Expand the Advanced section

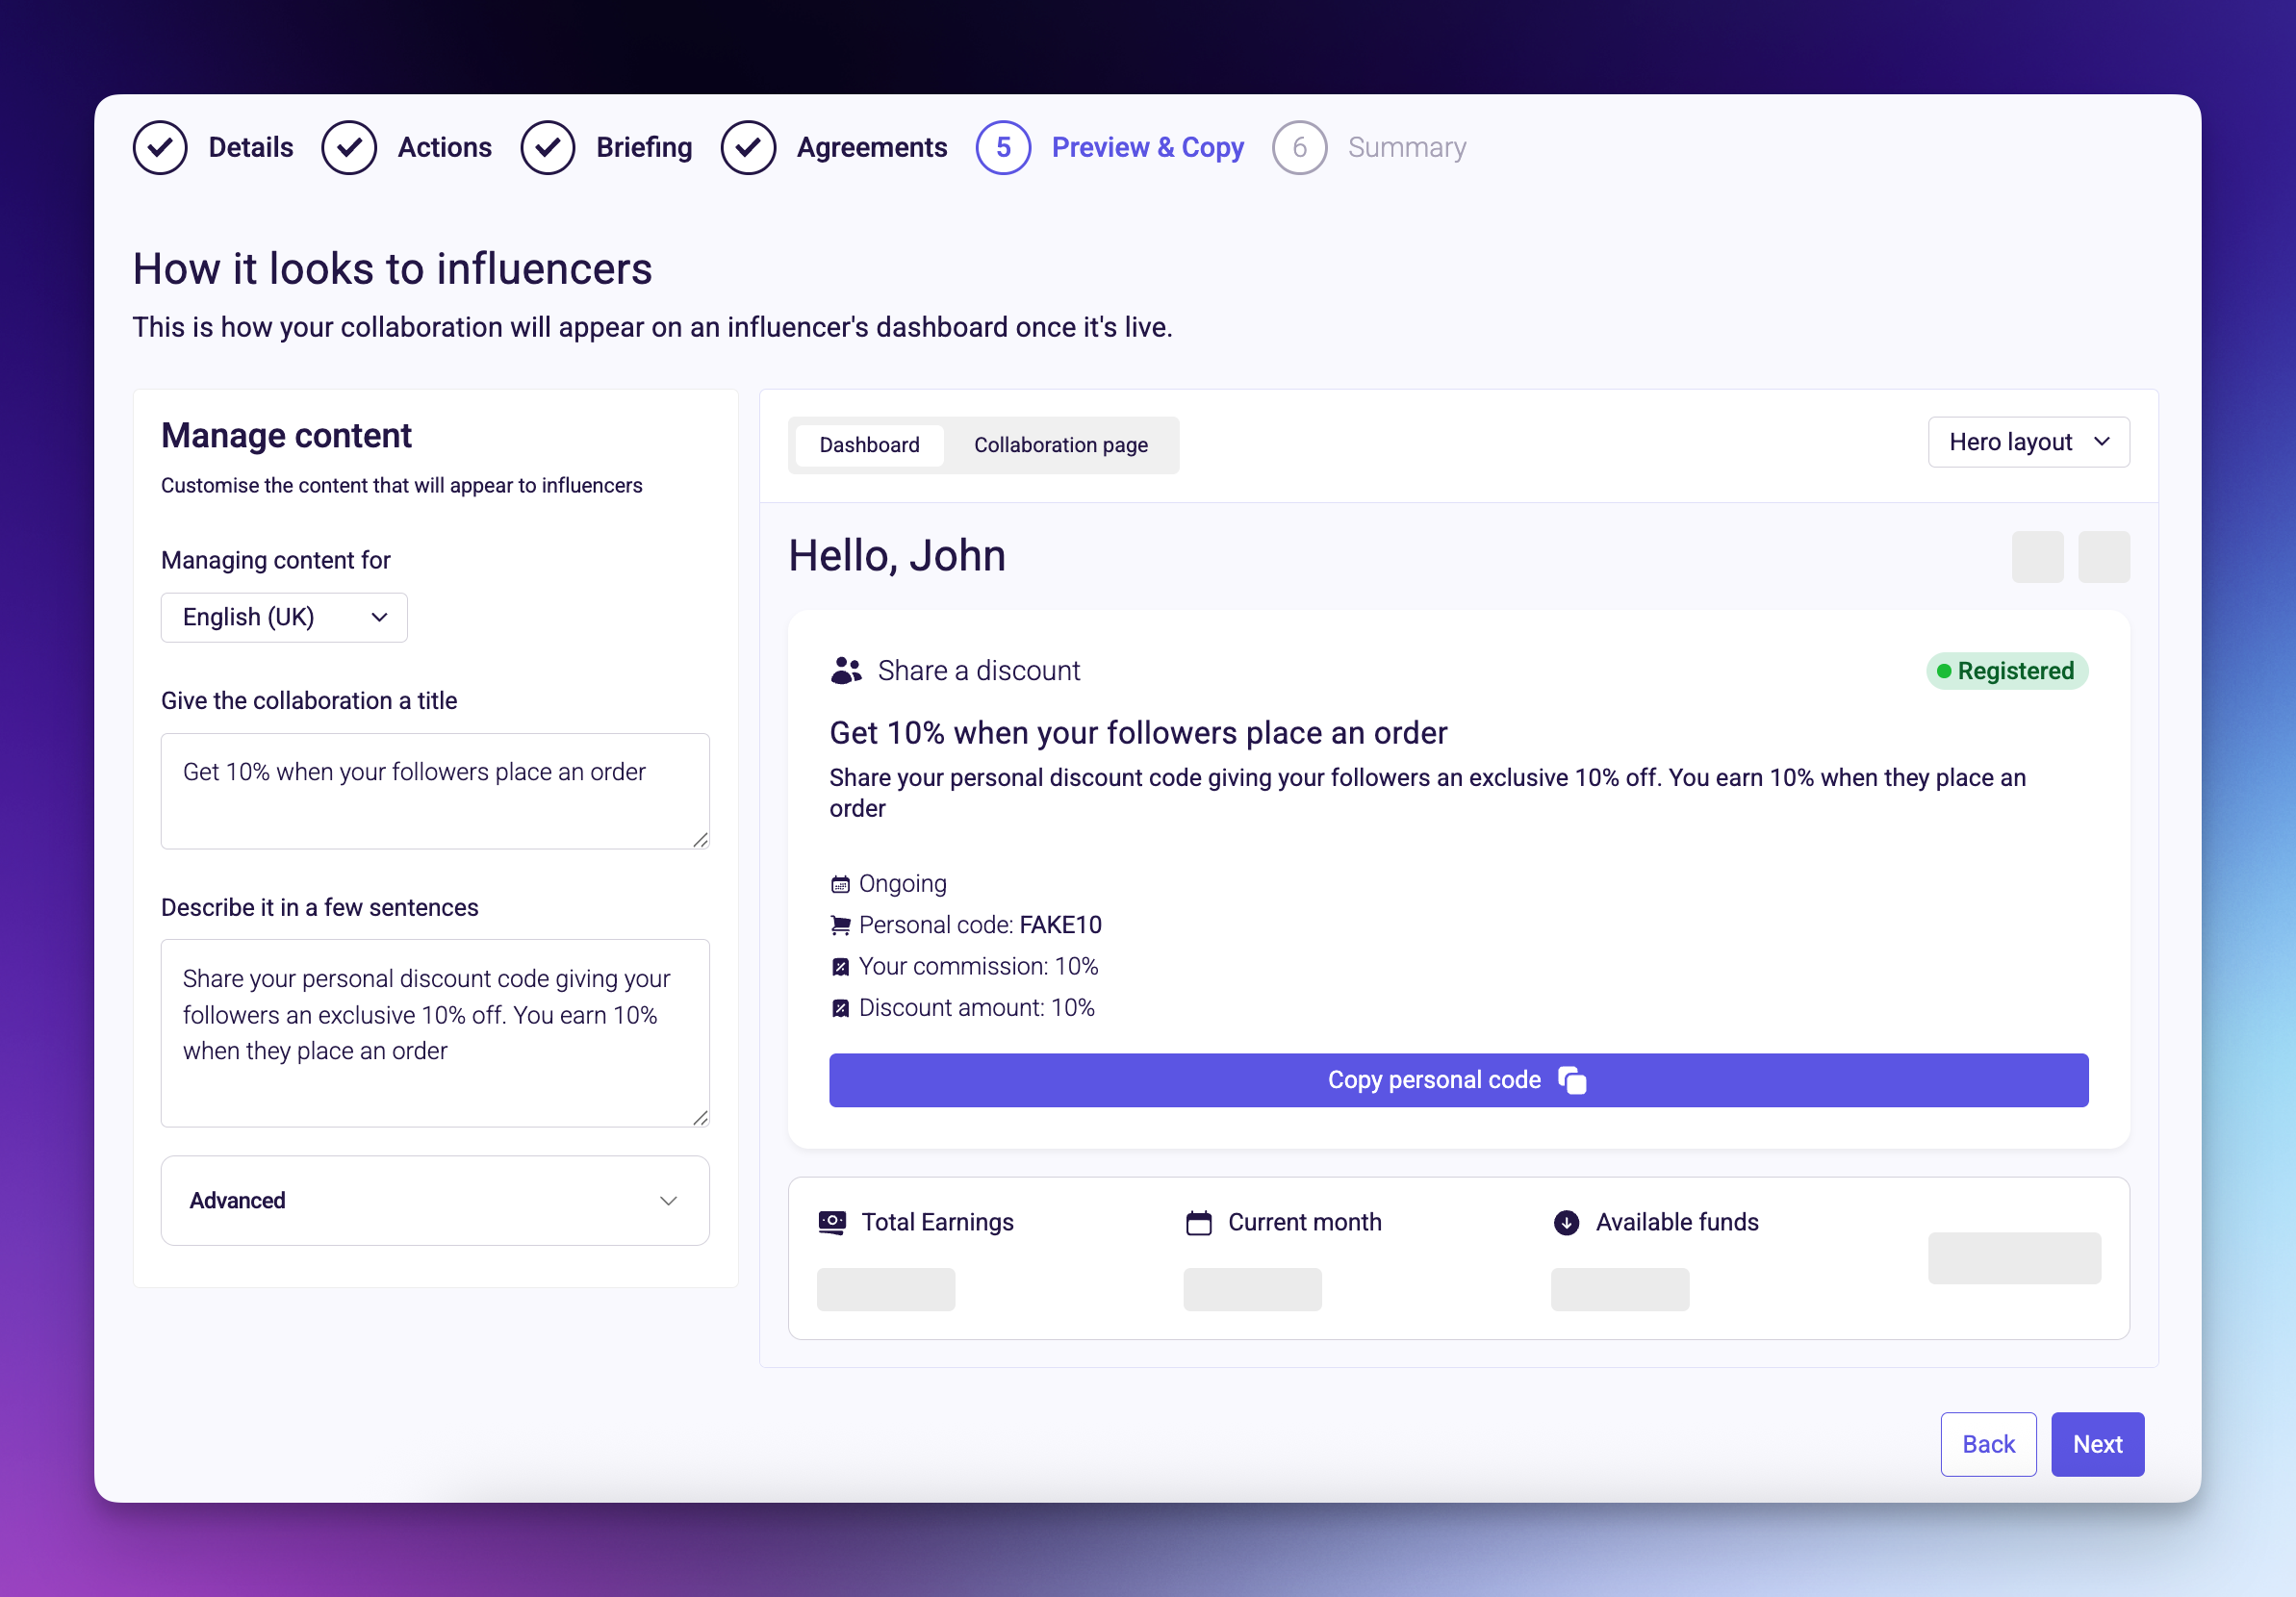[435, 1200]
